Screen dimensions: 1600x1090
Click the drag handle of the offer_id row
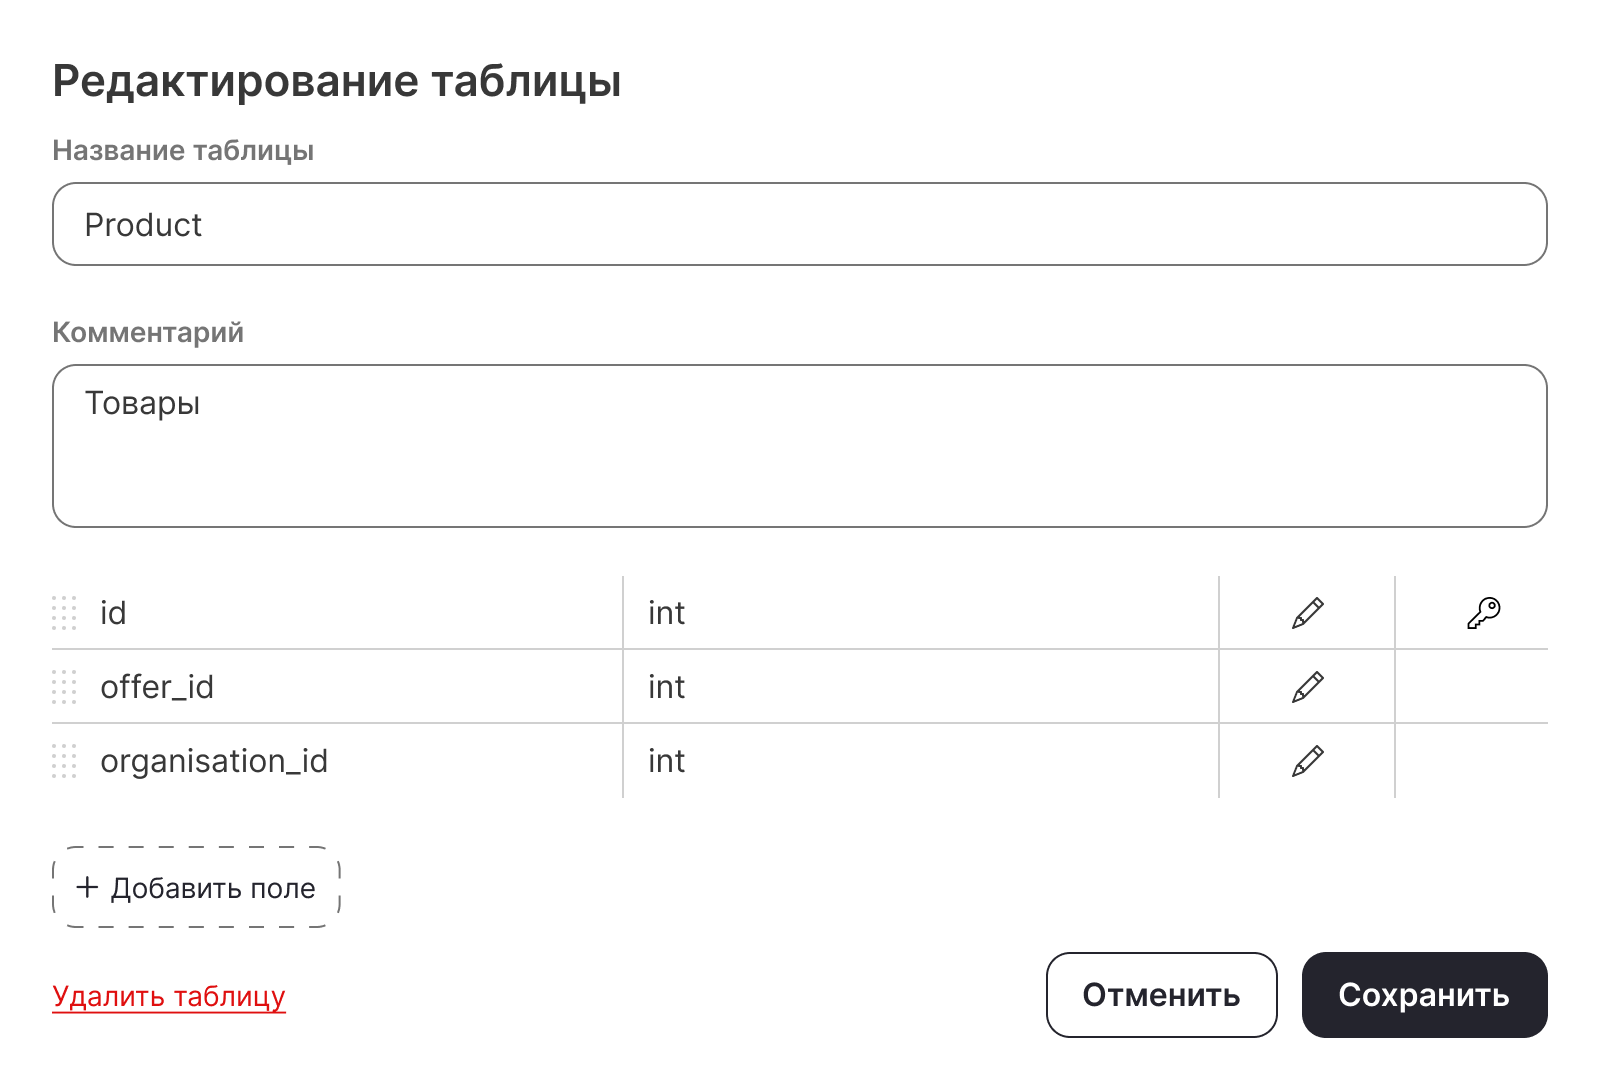64,687
